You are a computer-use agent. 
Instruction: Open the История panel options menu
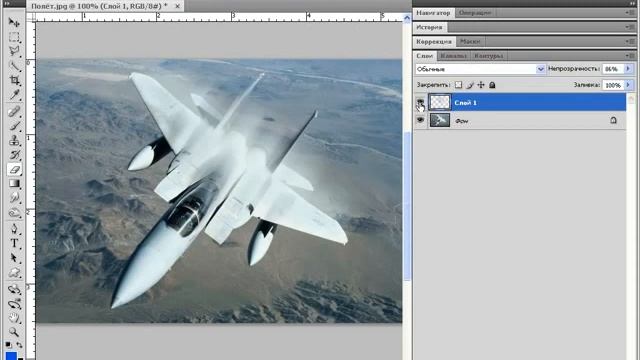coord(630,27)
